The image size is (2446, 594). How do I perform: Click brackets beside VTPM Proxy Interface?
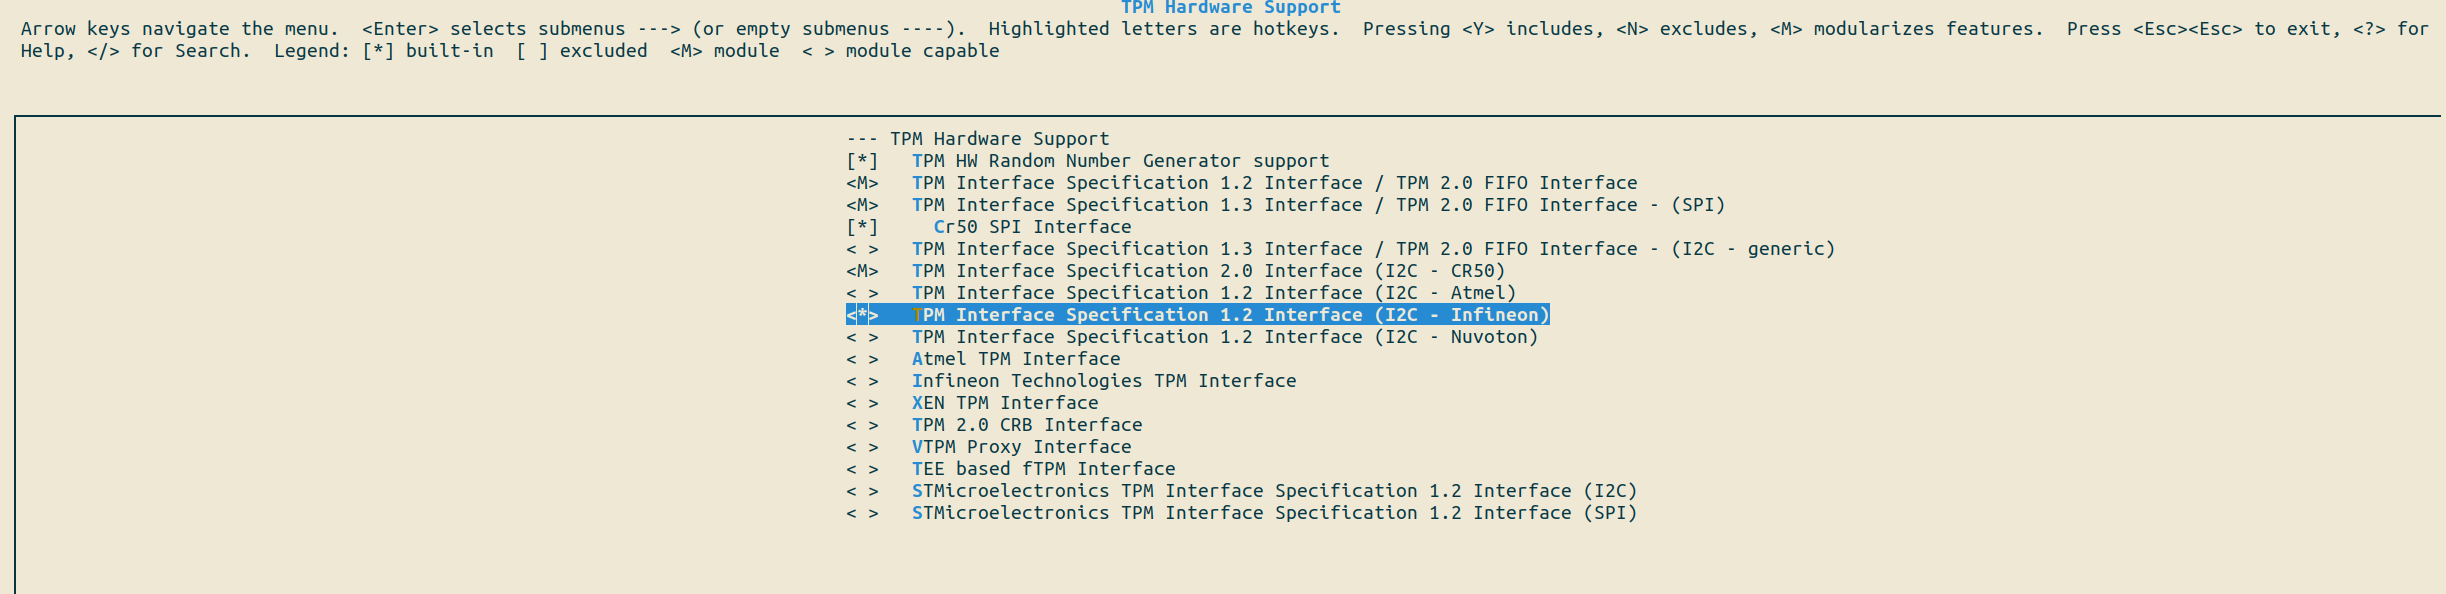tap(862, 447)
